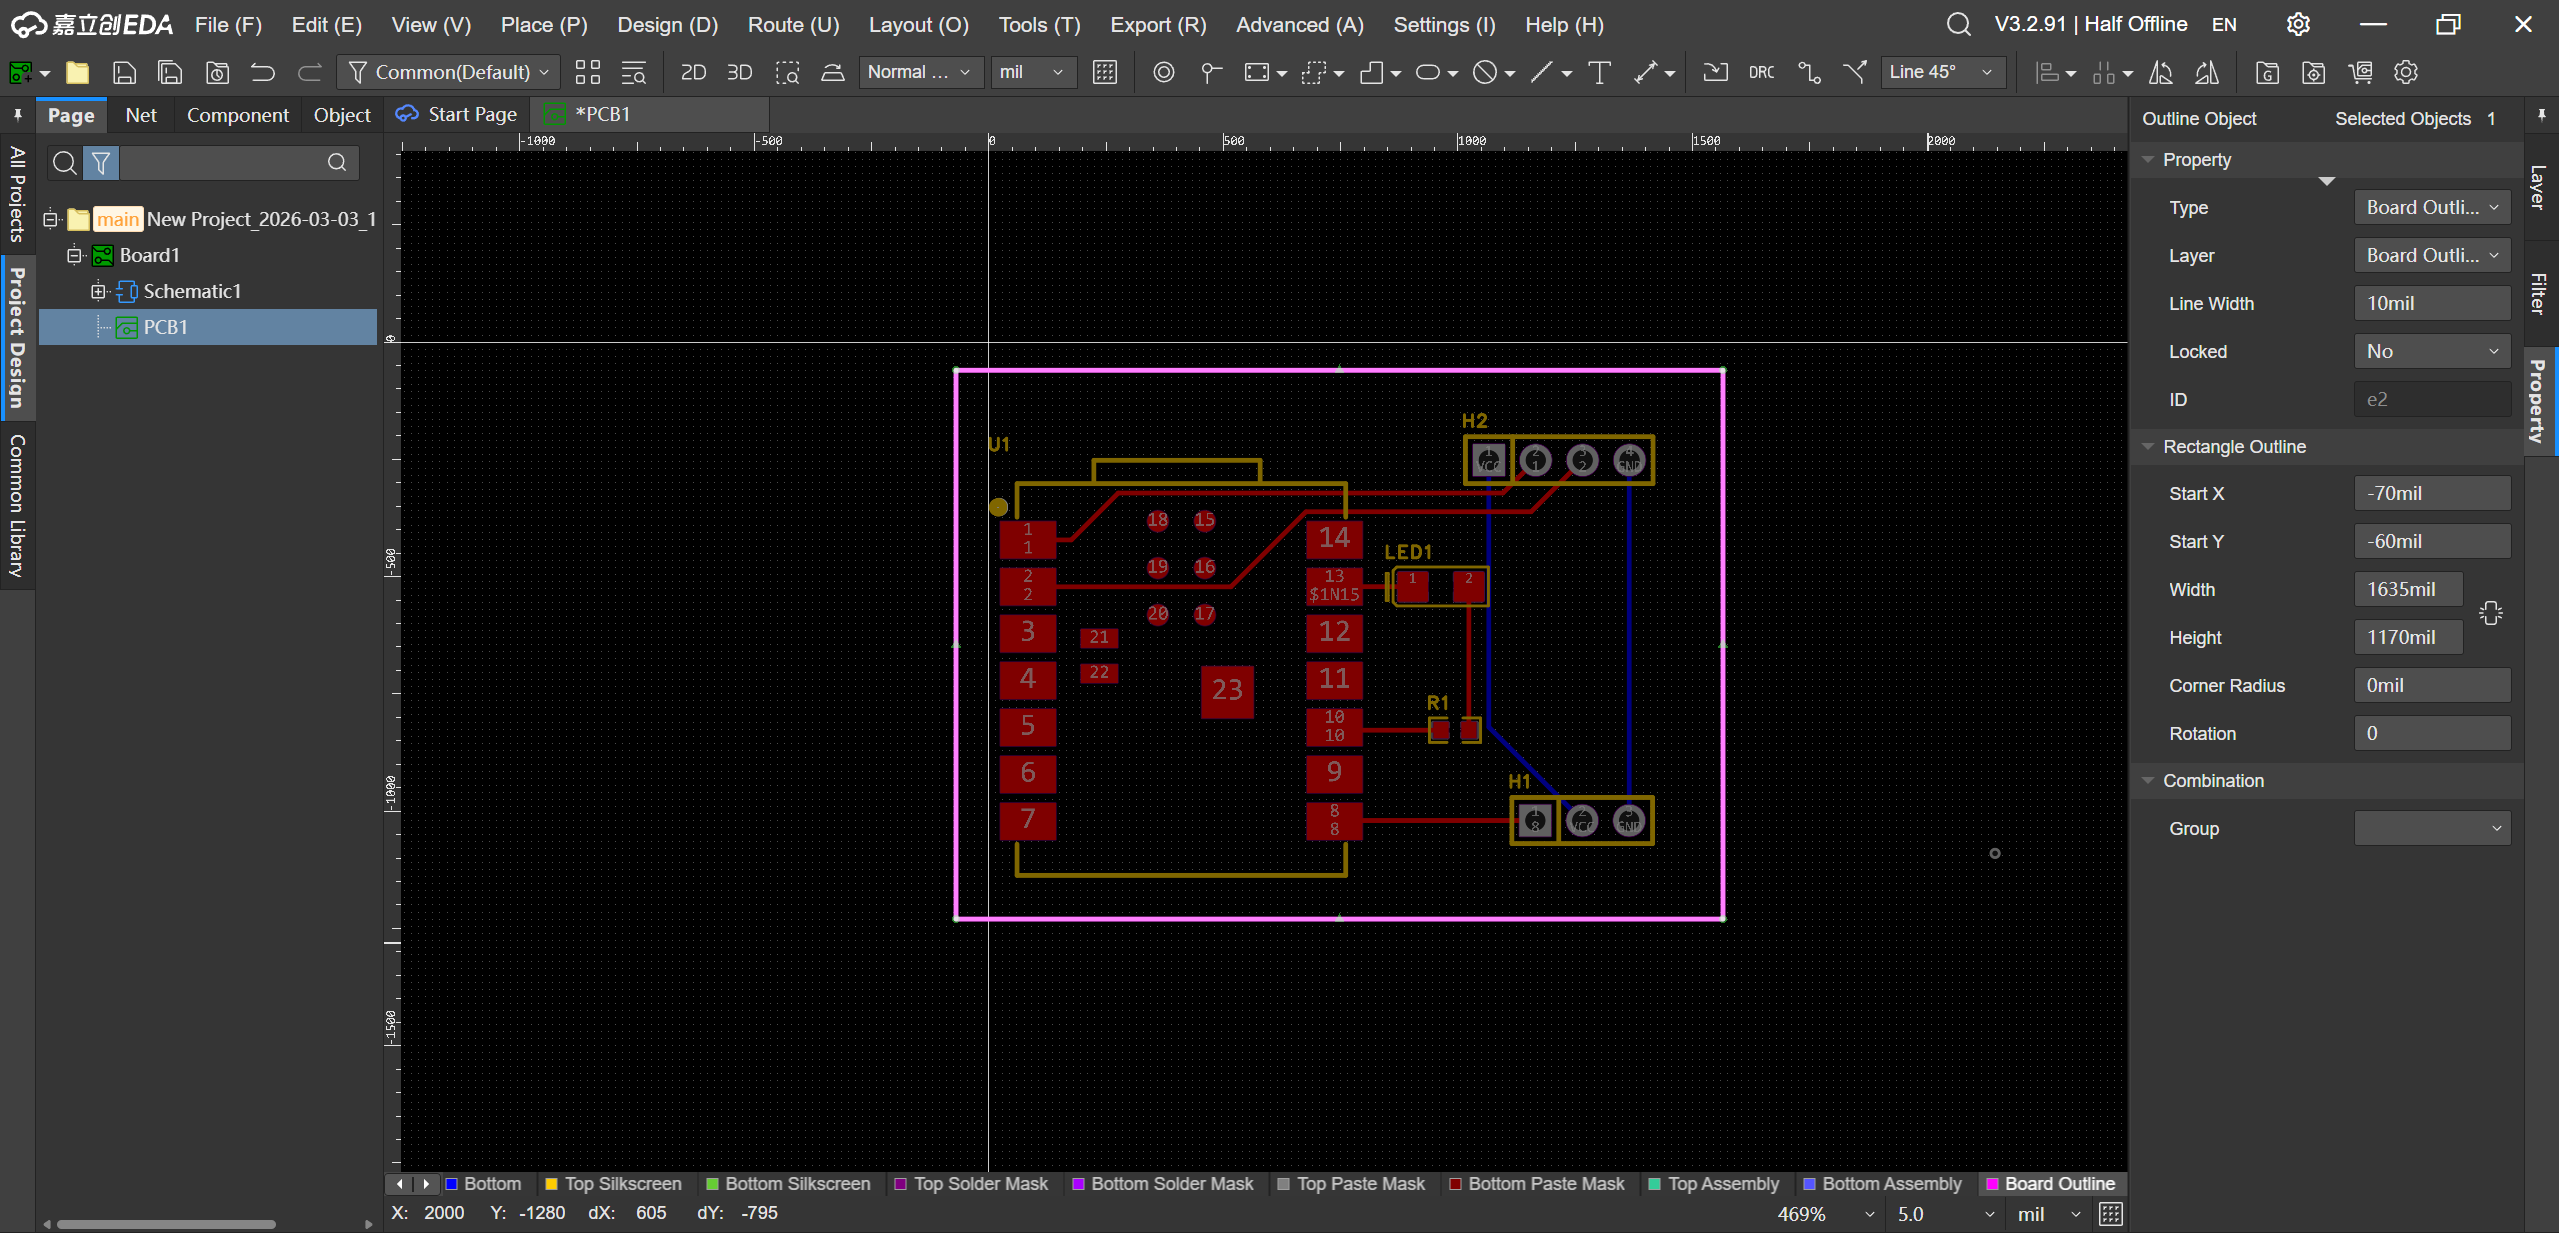Open the Line 45° routing angle dropdown
2559x1233 pixels.
[x=1942, y=72]
